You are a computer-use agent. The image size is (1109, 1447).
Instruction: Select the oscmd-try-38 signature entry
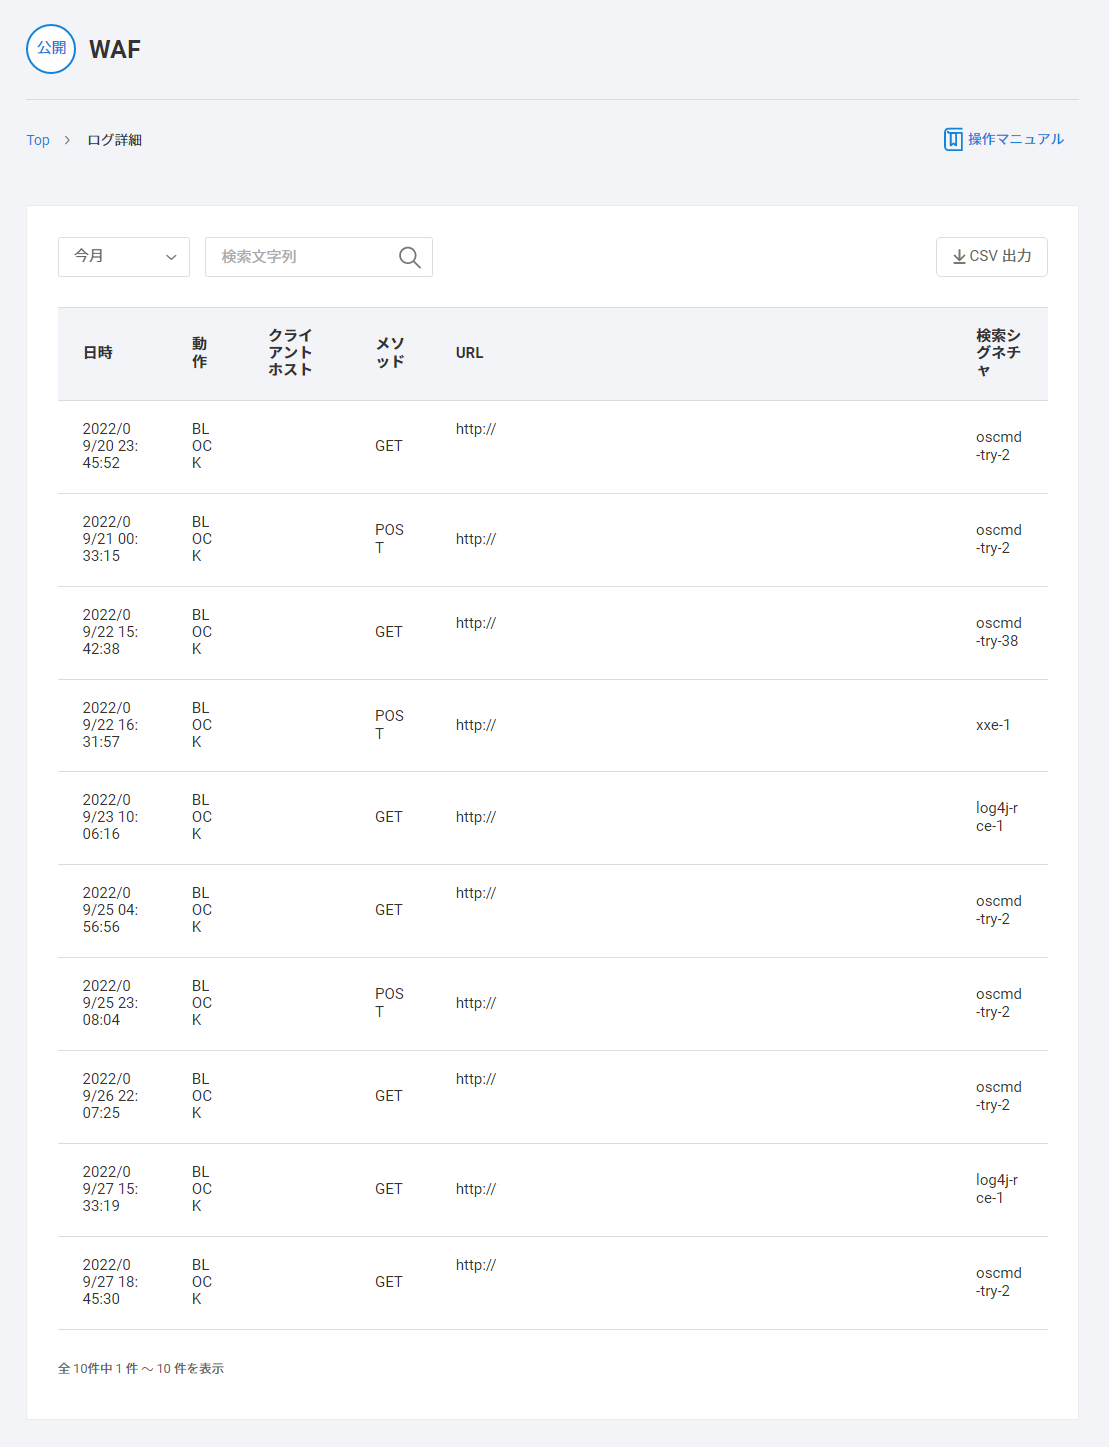click(x=998, y=632)
